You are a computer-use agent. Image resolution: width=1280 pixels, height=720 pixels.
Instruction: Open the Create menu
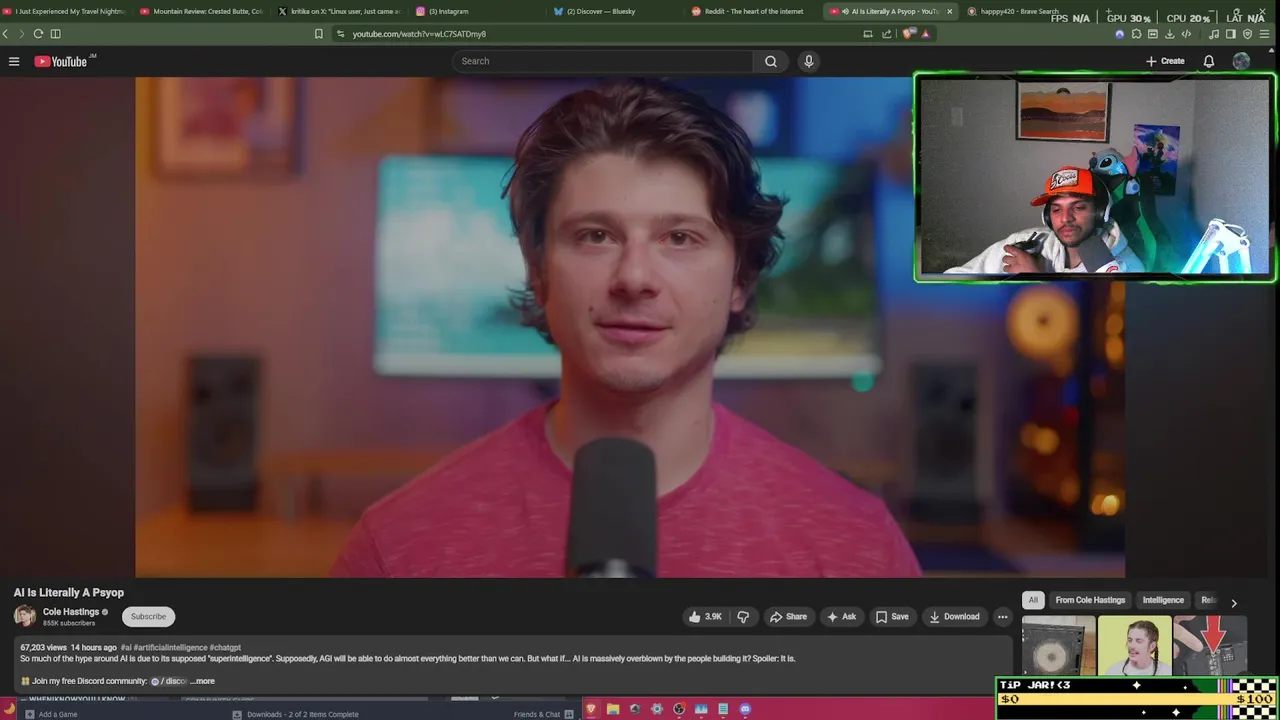click(x=1165, y=61)
